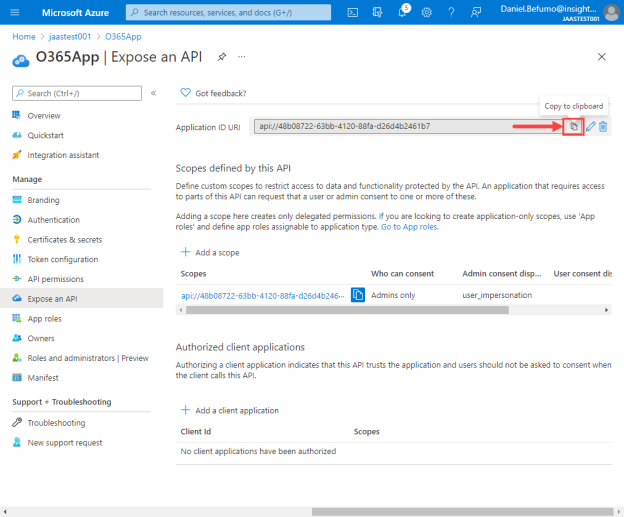The width and height of the screenshot is (624, 517).
Task: Click the Got feedback heart icon
Action: (x=185, y=93)
